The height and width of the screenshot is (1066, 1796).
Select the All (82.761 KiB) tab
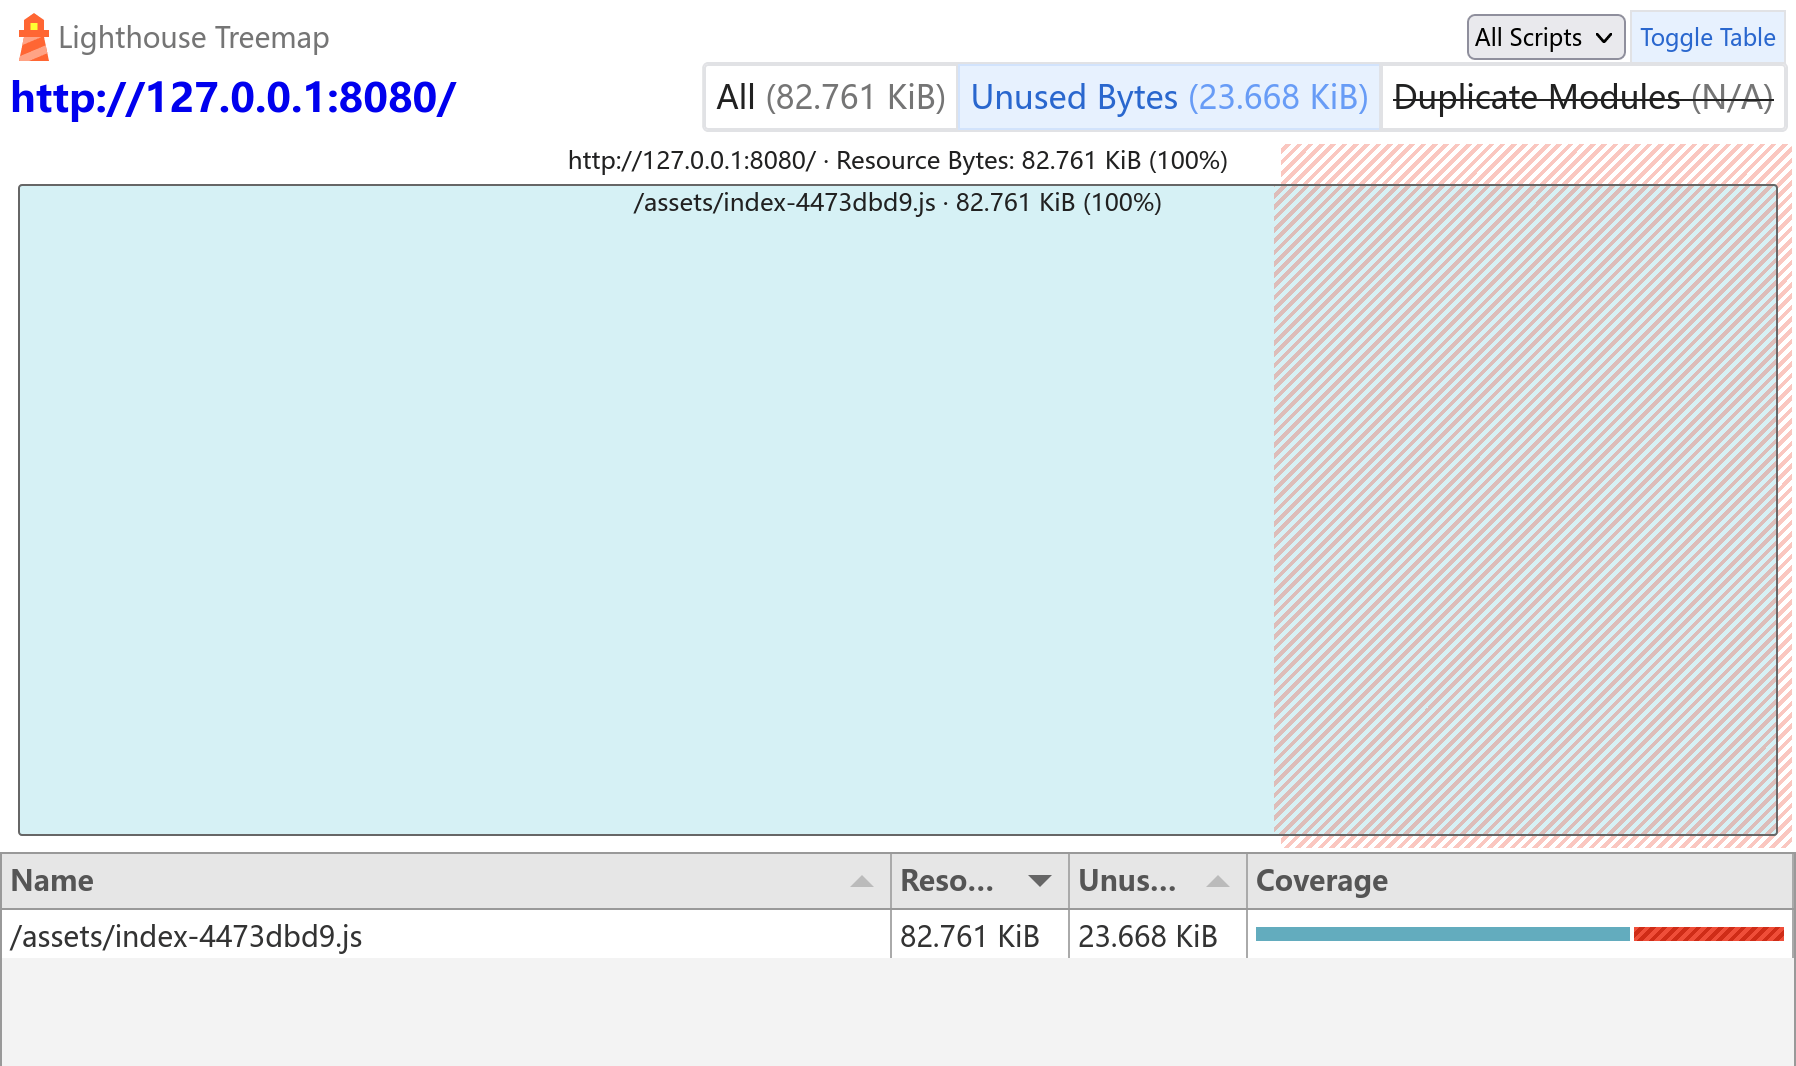point(831,97)
